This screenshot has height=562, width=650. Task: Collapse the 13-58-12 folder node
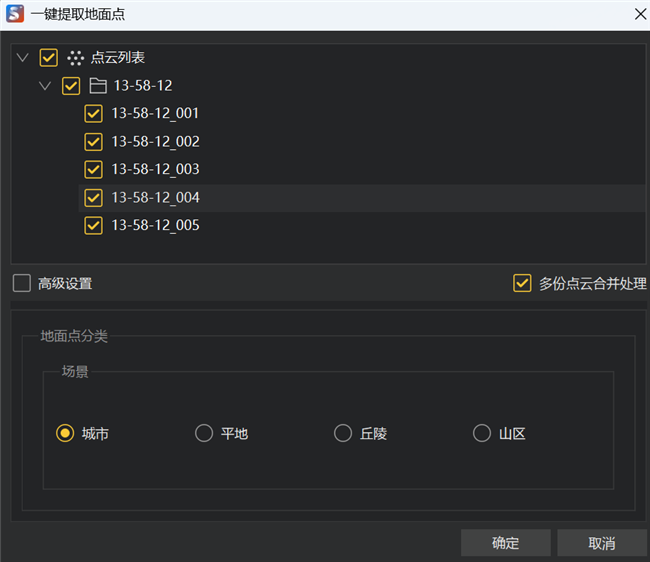[x=45, y=86]
